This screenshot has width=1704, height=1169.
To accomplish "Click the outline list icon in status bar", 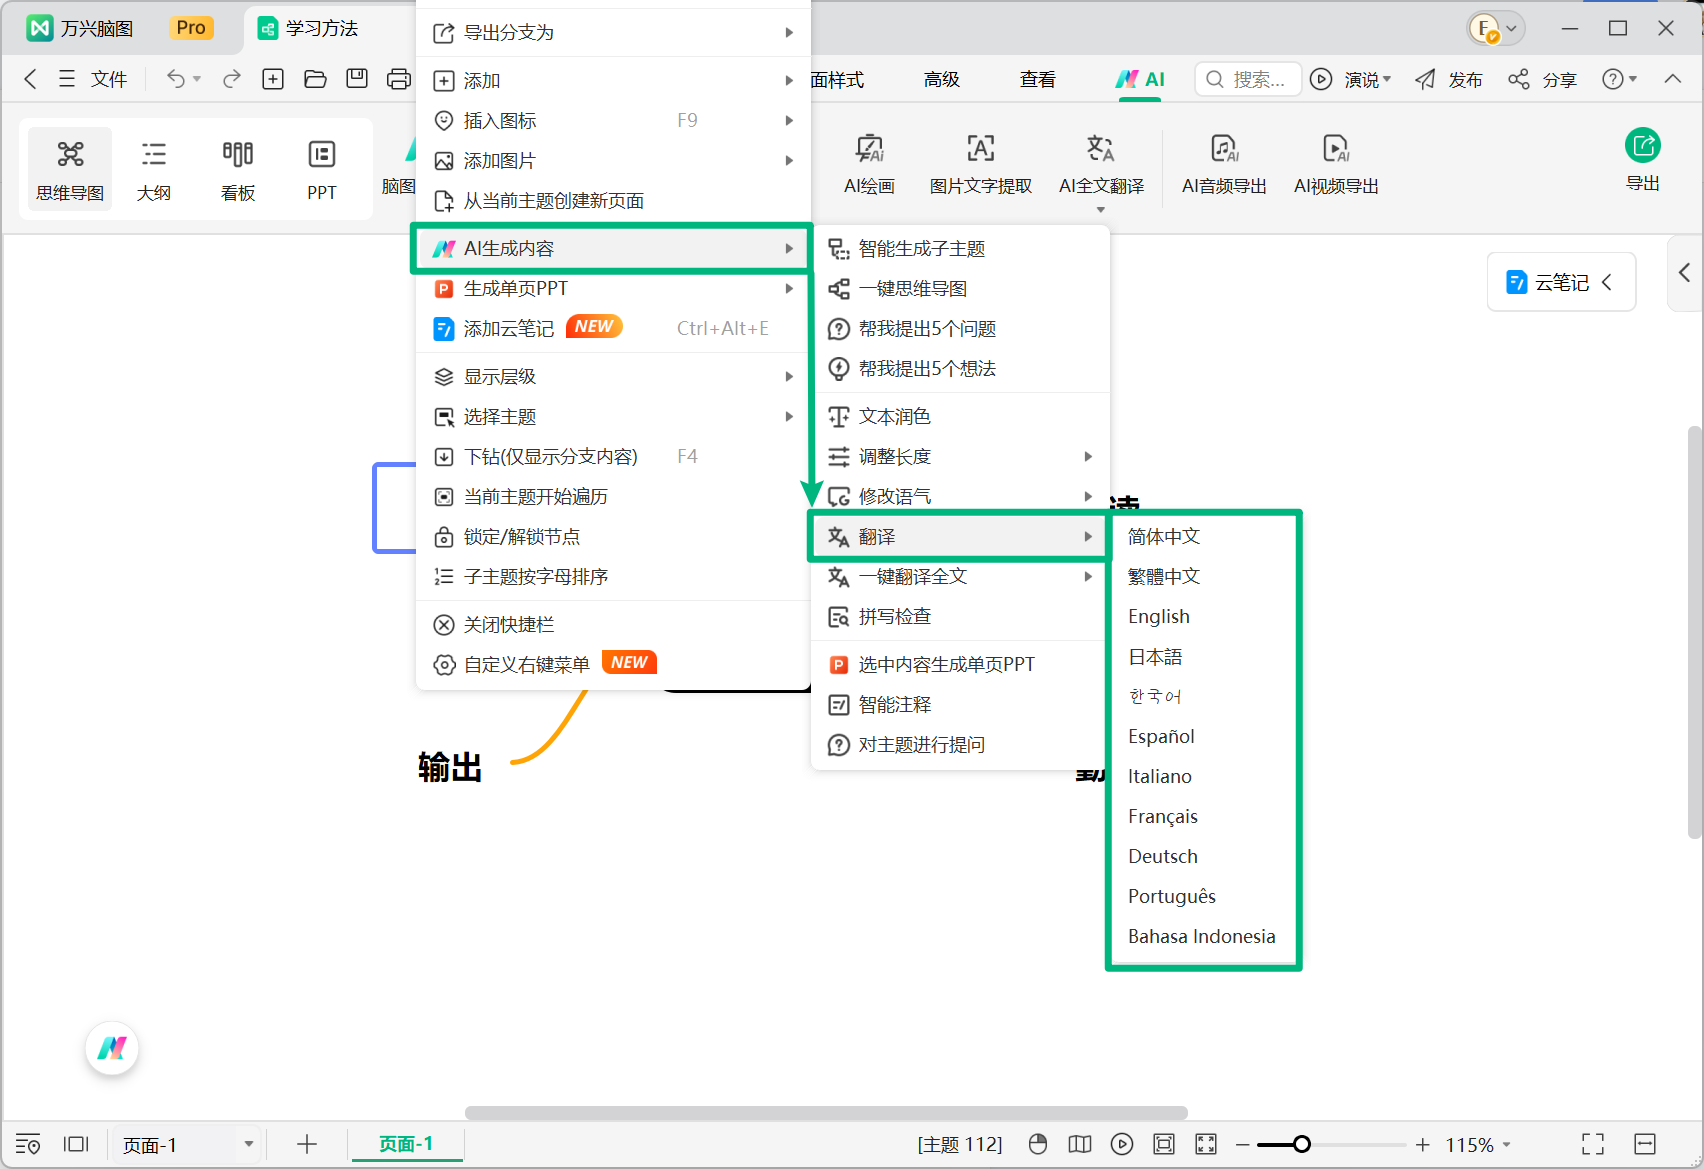I will [28, 1144].
